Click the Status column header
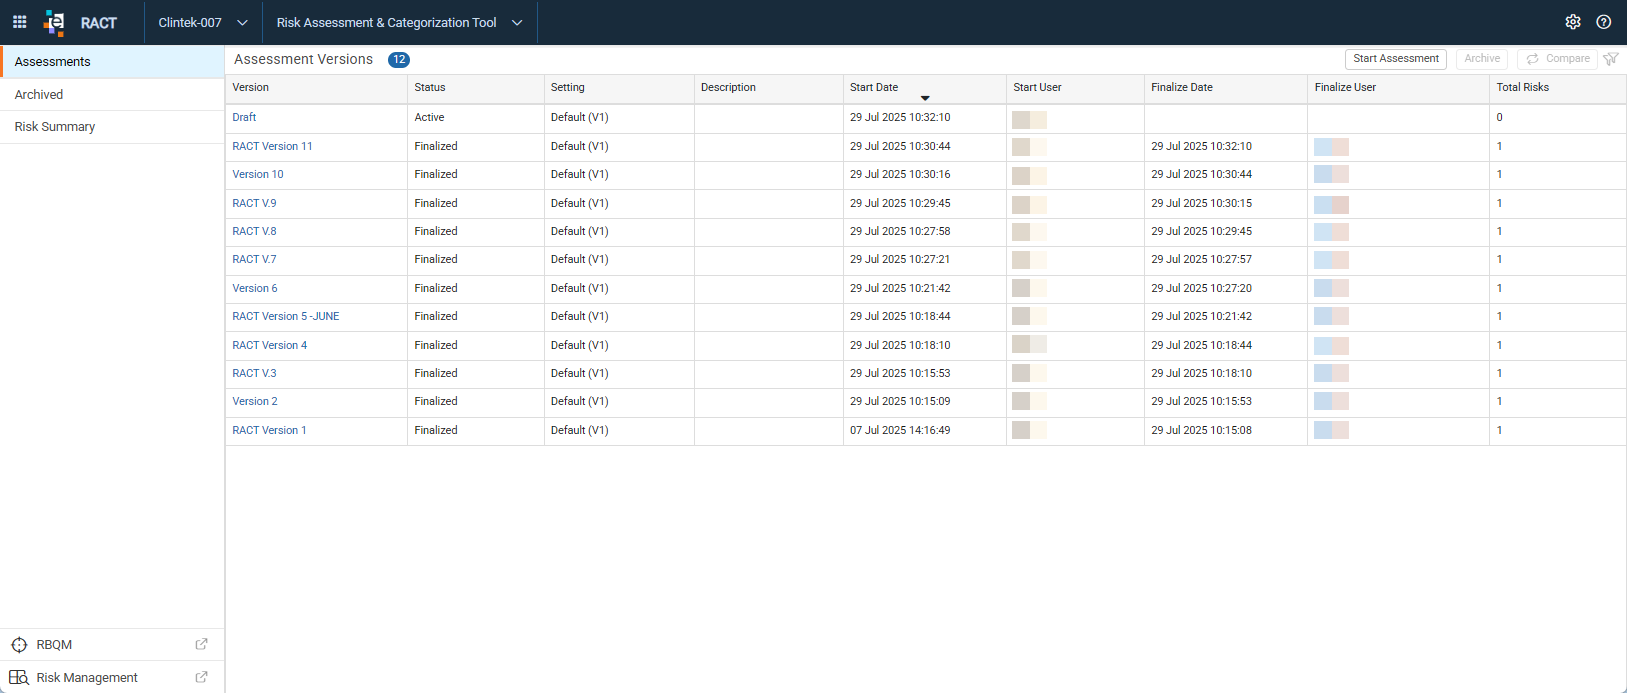 476,88
